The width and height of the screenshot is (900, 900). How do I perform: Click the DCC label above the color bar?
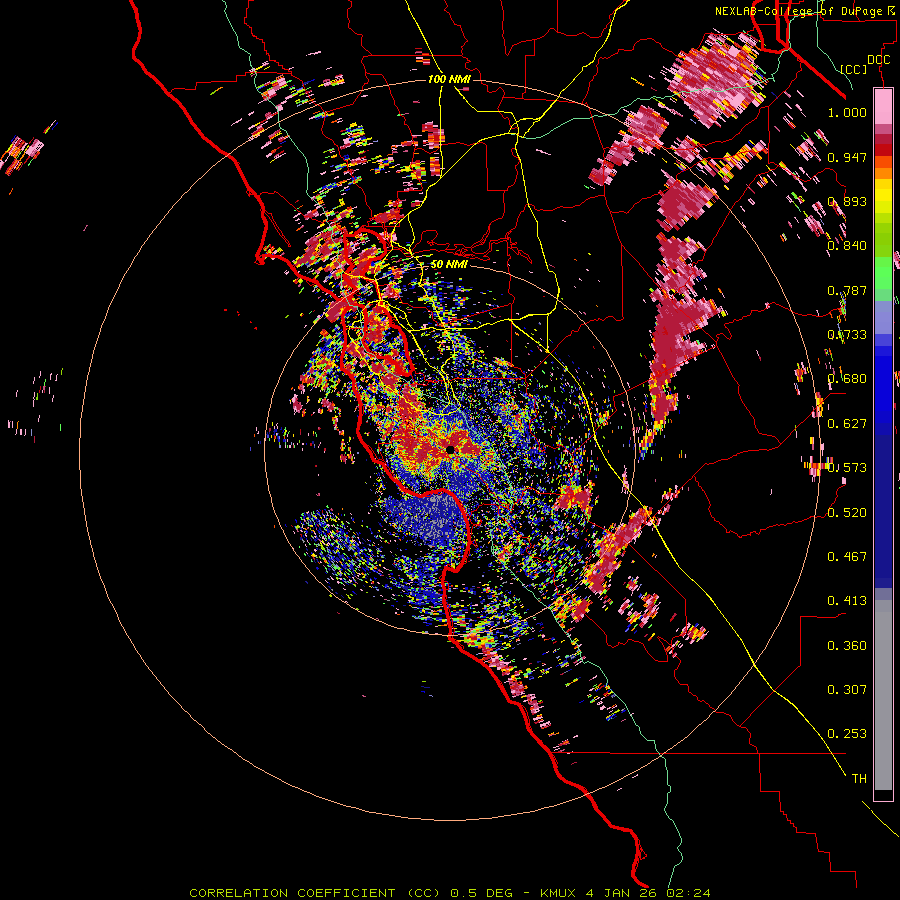pos(878,60)
